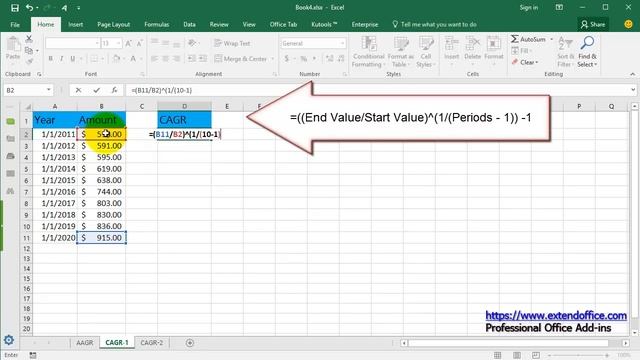The width and height of the screenshot is (640, 360).
Task: Click the Sign in link
Action: coord(529,8)
